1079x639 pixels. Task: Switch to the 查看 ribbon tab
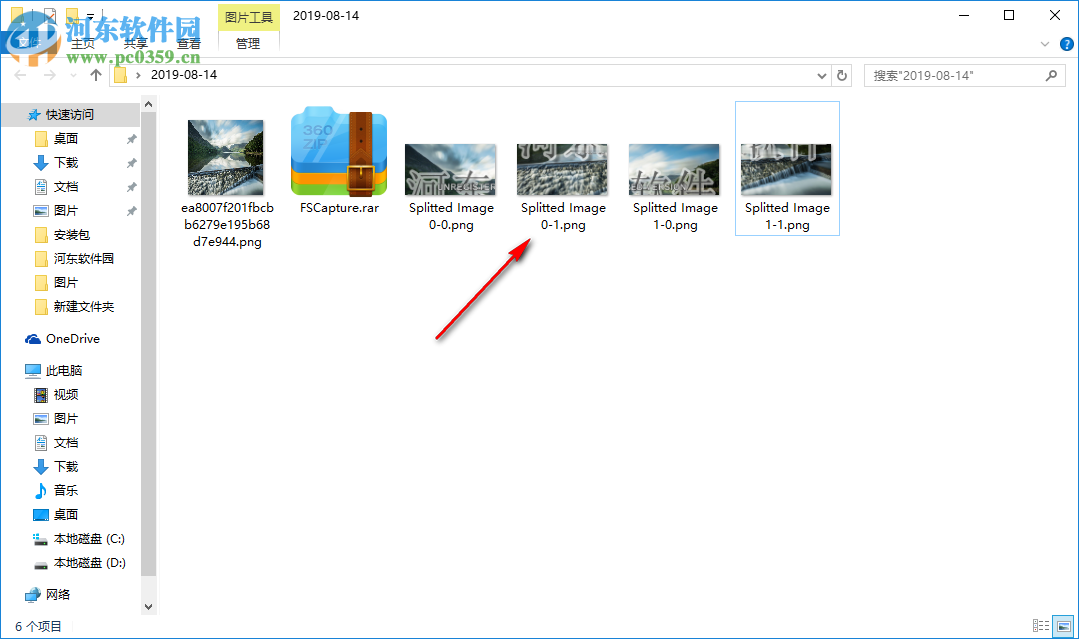pyautogui.click(x=189, y=43)
